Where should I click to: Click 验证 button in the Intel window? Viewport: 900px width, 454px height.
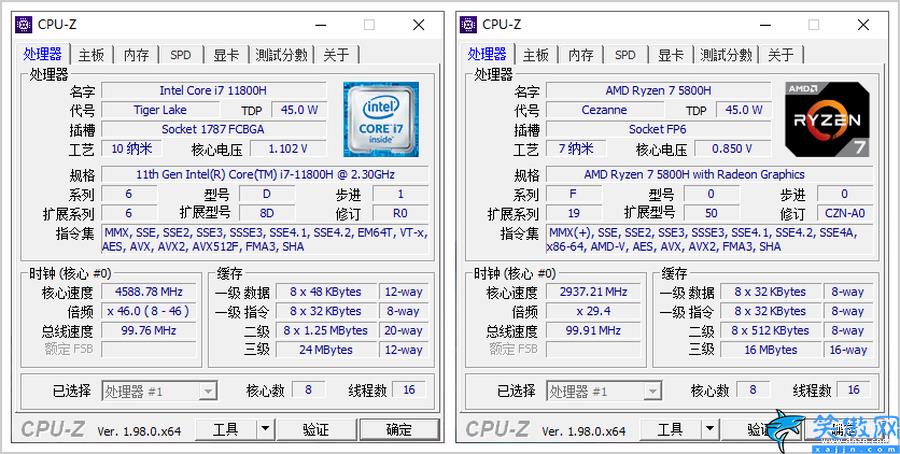click(x=316, y=429)
